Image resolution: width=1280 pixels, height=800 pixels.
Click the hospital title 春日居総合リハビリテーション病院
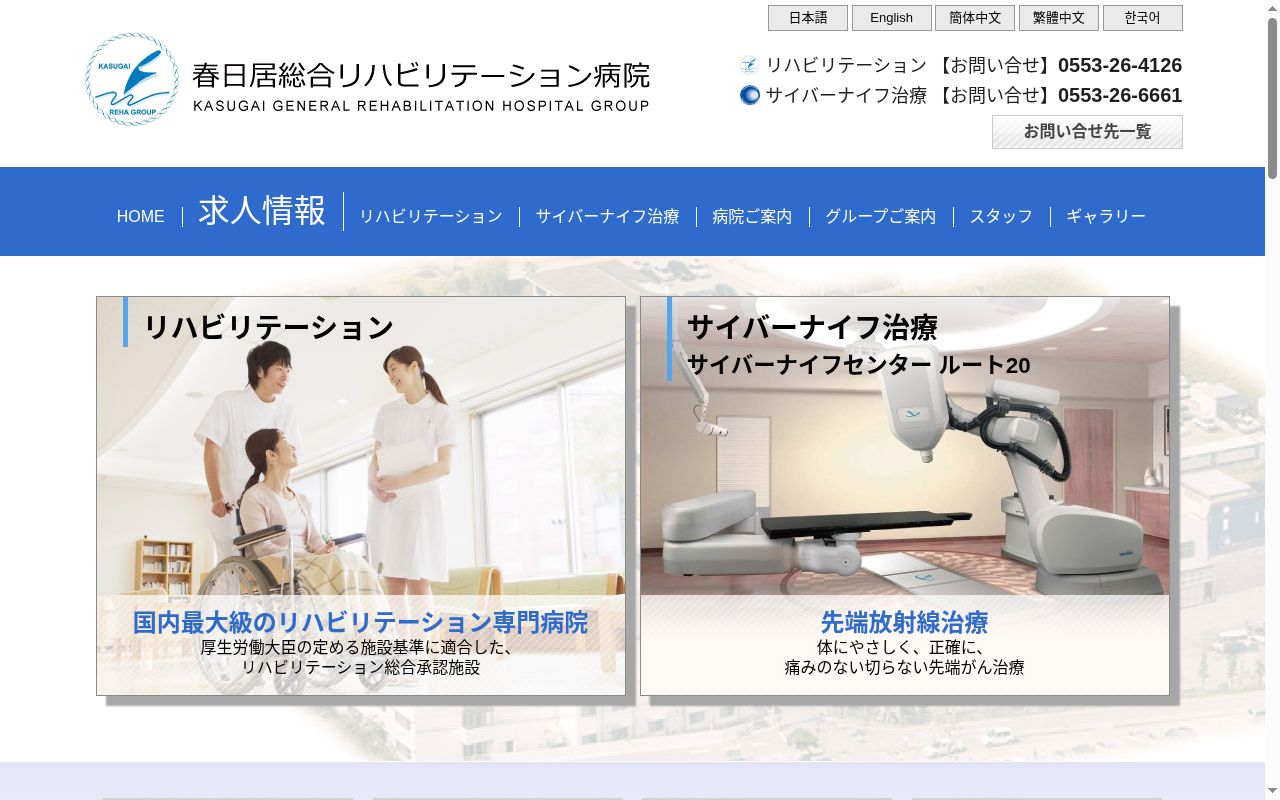[x=421, y=76]
